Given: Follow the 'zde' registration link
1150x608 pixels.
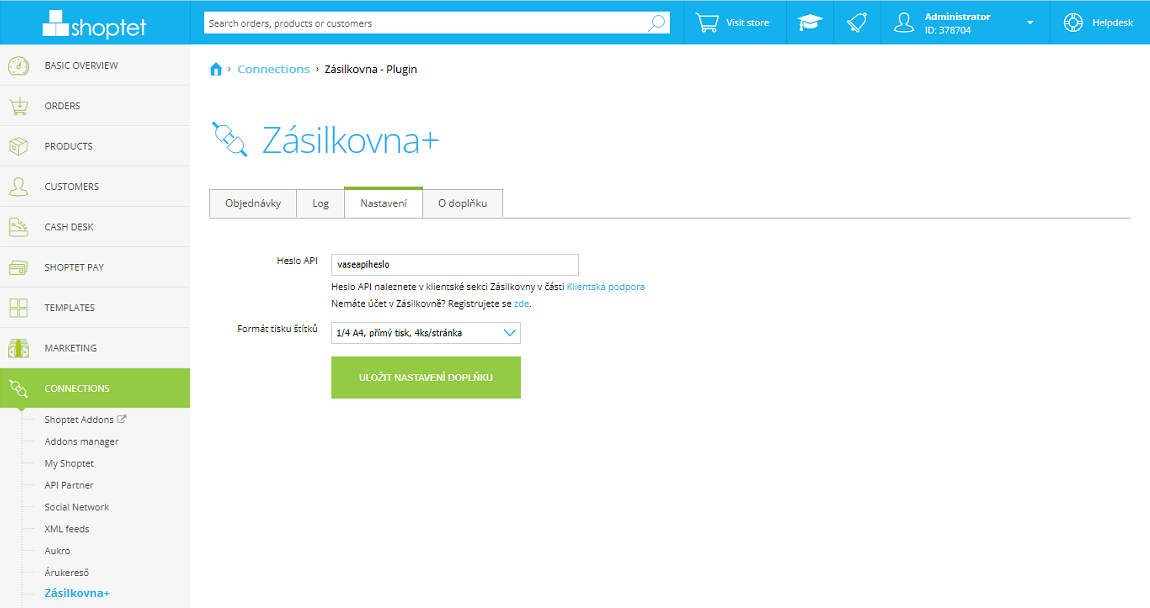Looking at the screenshot, I should [x=521, y=304].
